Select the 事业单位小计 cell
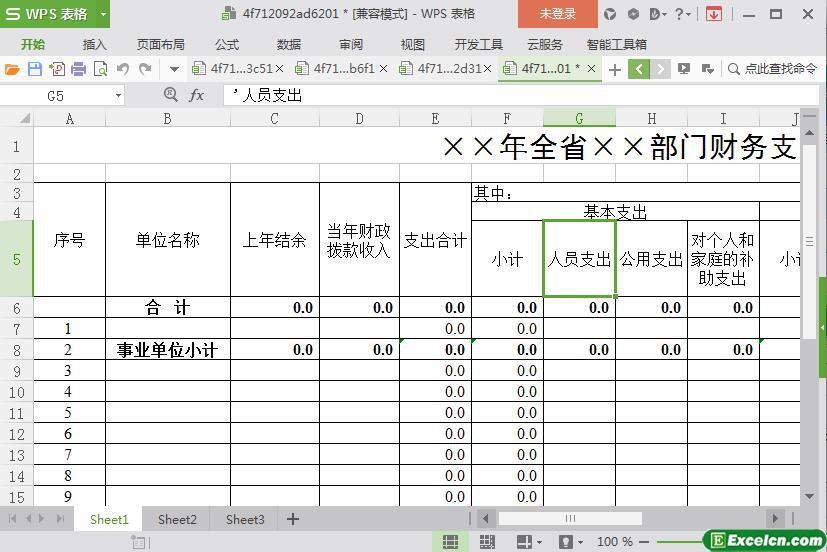Screen dimensions: 827x552 click(x=168, y=350)
